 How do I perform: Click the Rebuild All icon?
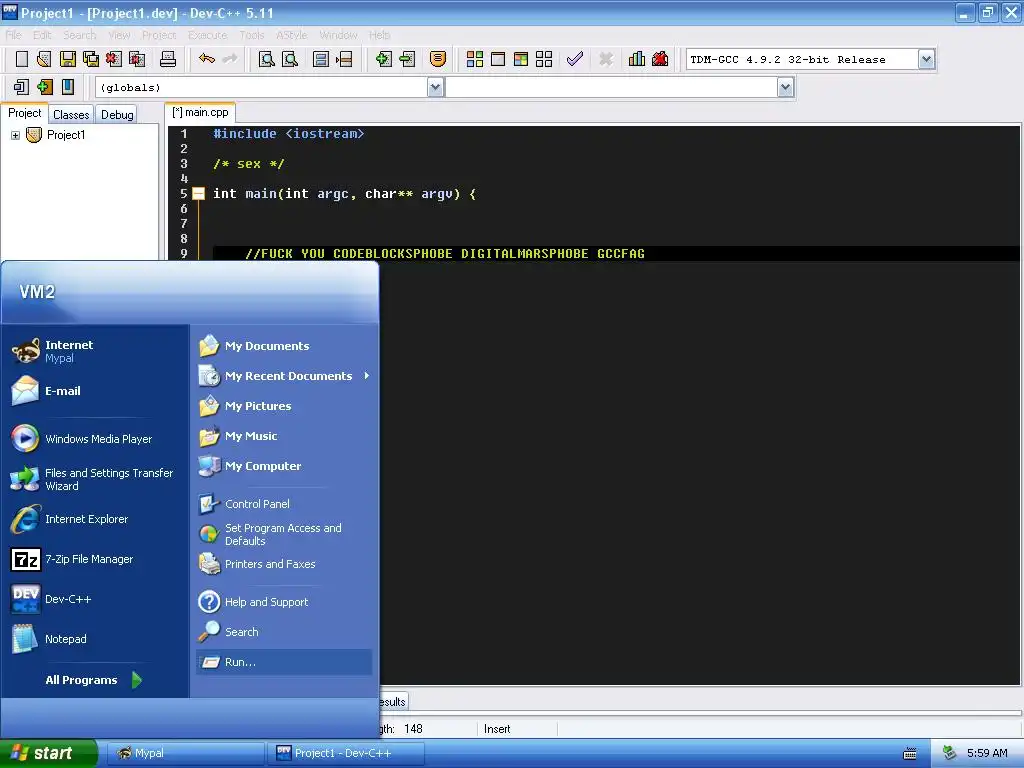point(544,59)
